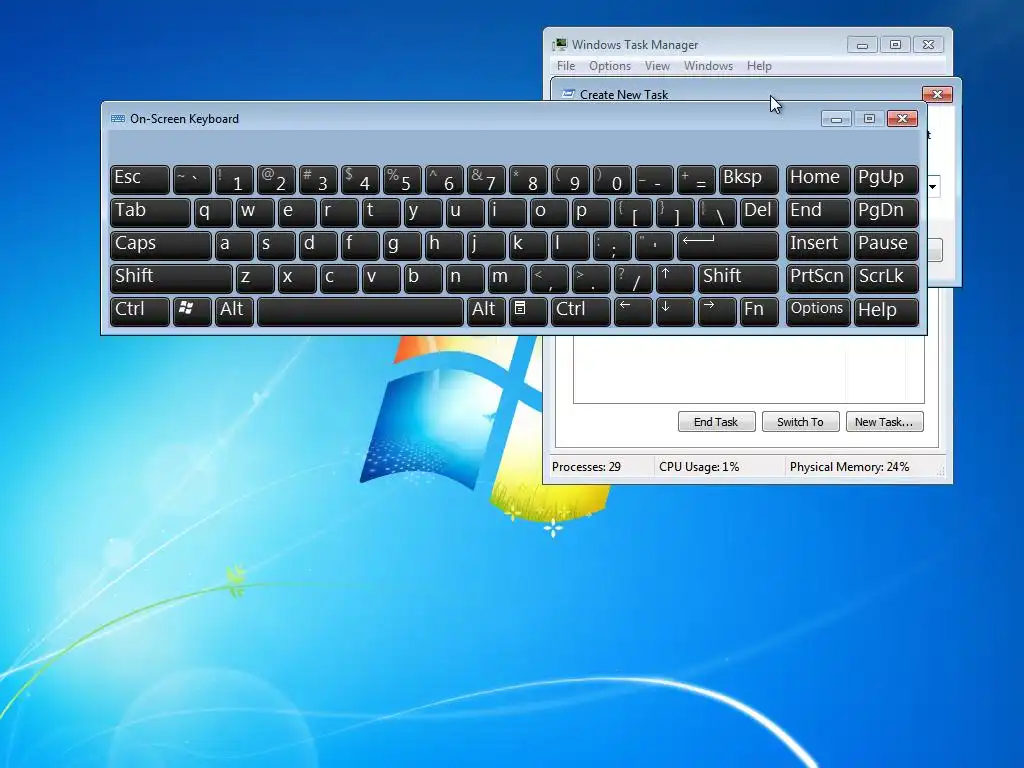Click the minus underscore key
The width and height of the screenshot is (1024, 768).
click(654, 180)
